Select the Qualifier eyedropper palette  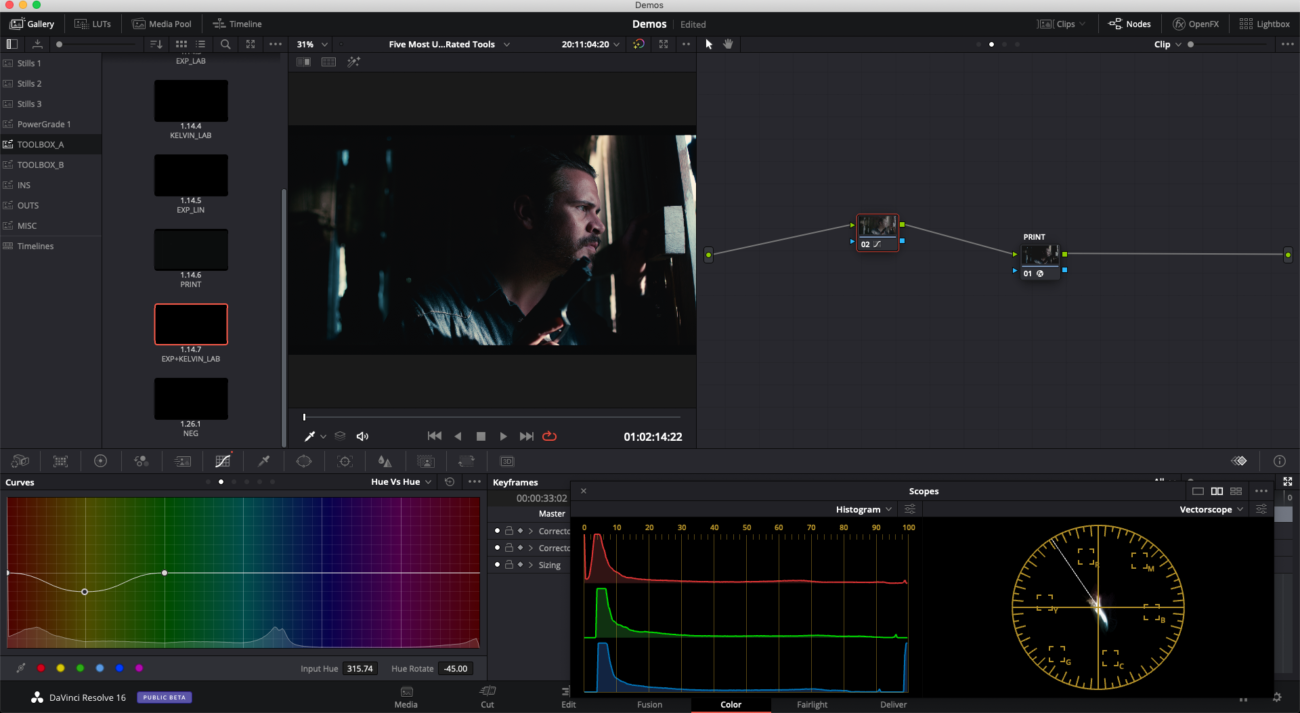[x=264, y=461]
